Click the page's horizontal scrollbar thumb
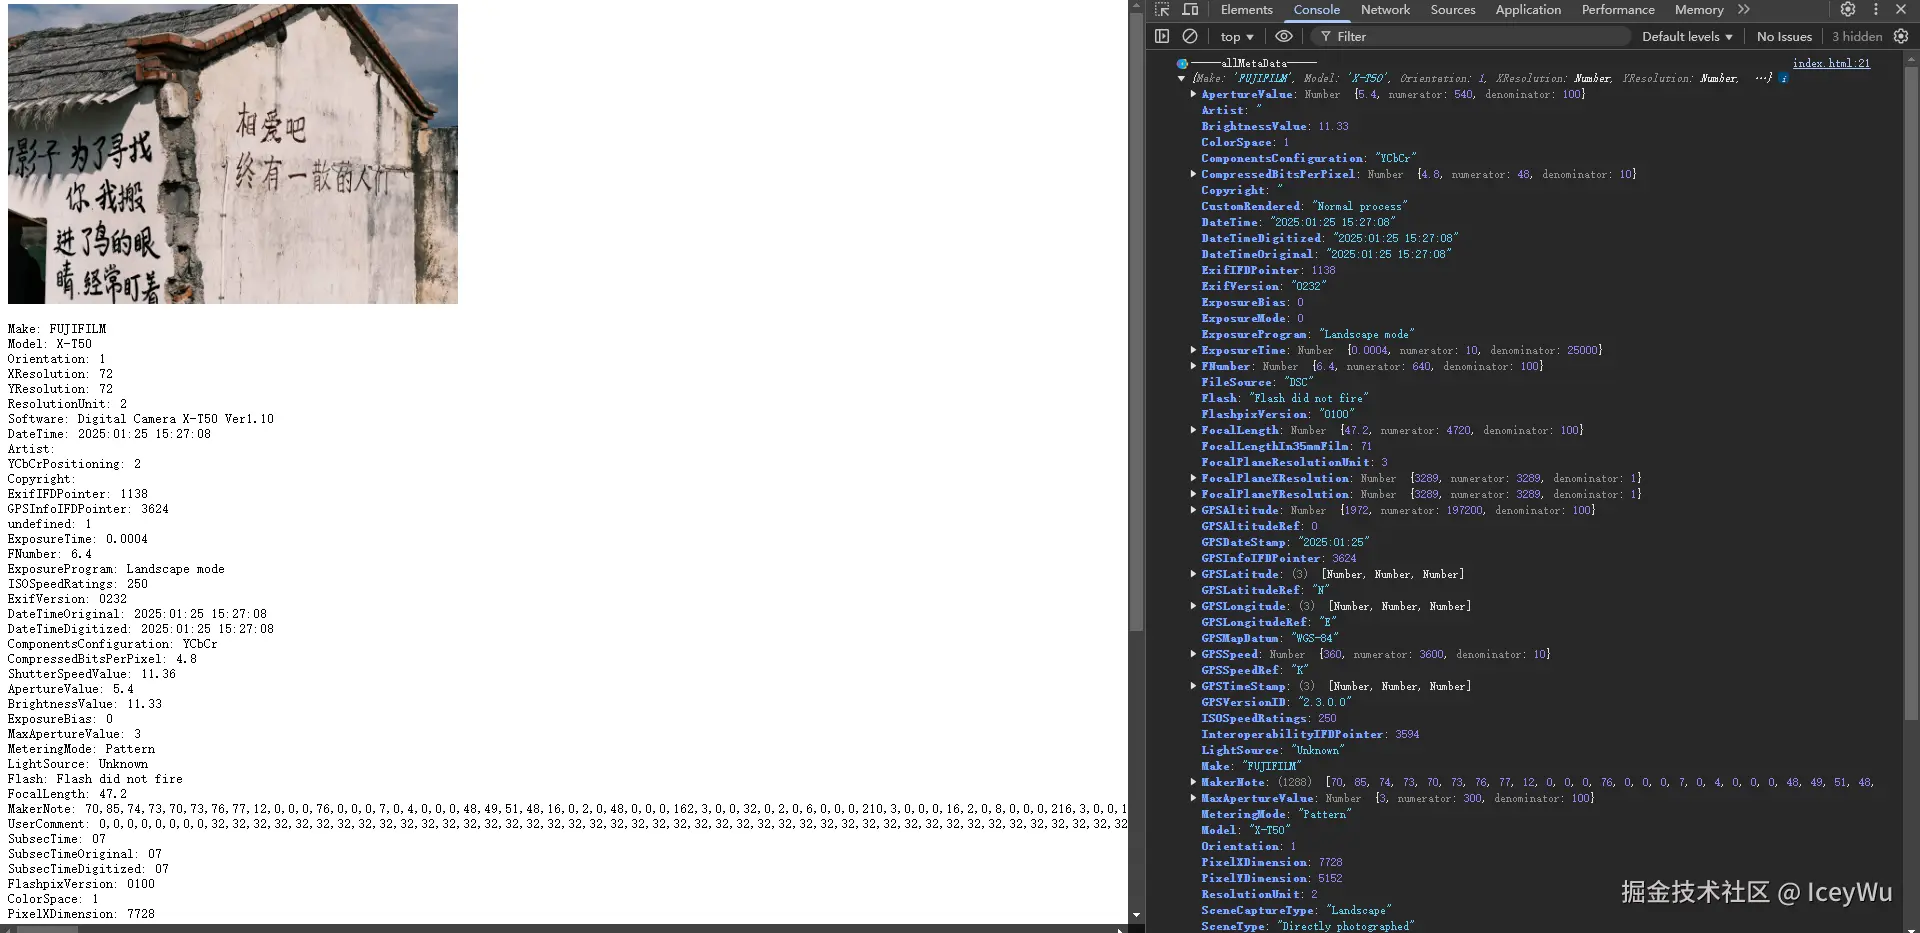 coord(47,929)
